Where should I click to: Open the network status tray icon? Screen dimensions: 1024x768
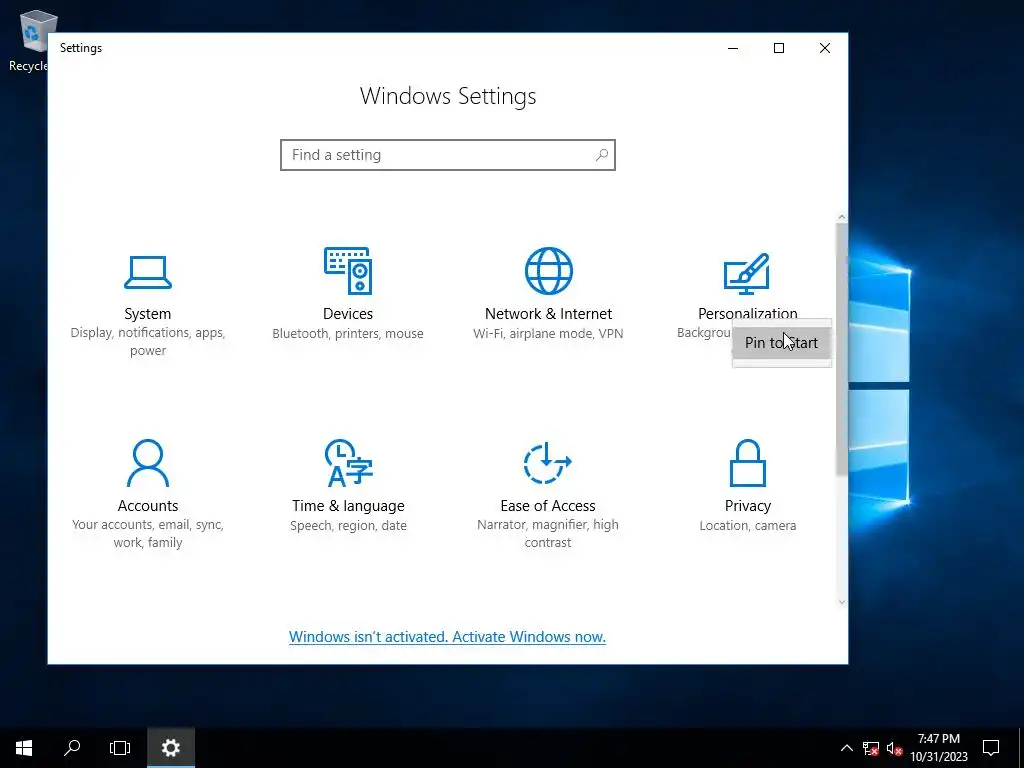click(x=871, y=748)
